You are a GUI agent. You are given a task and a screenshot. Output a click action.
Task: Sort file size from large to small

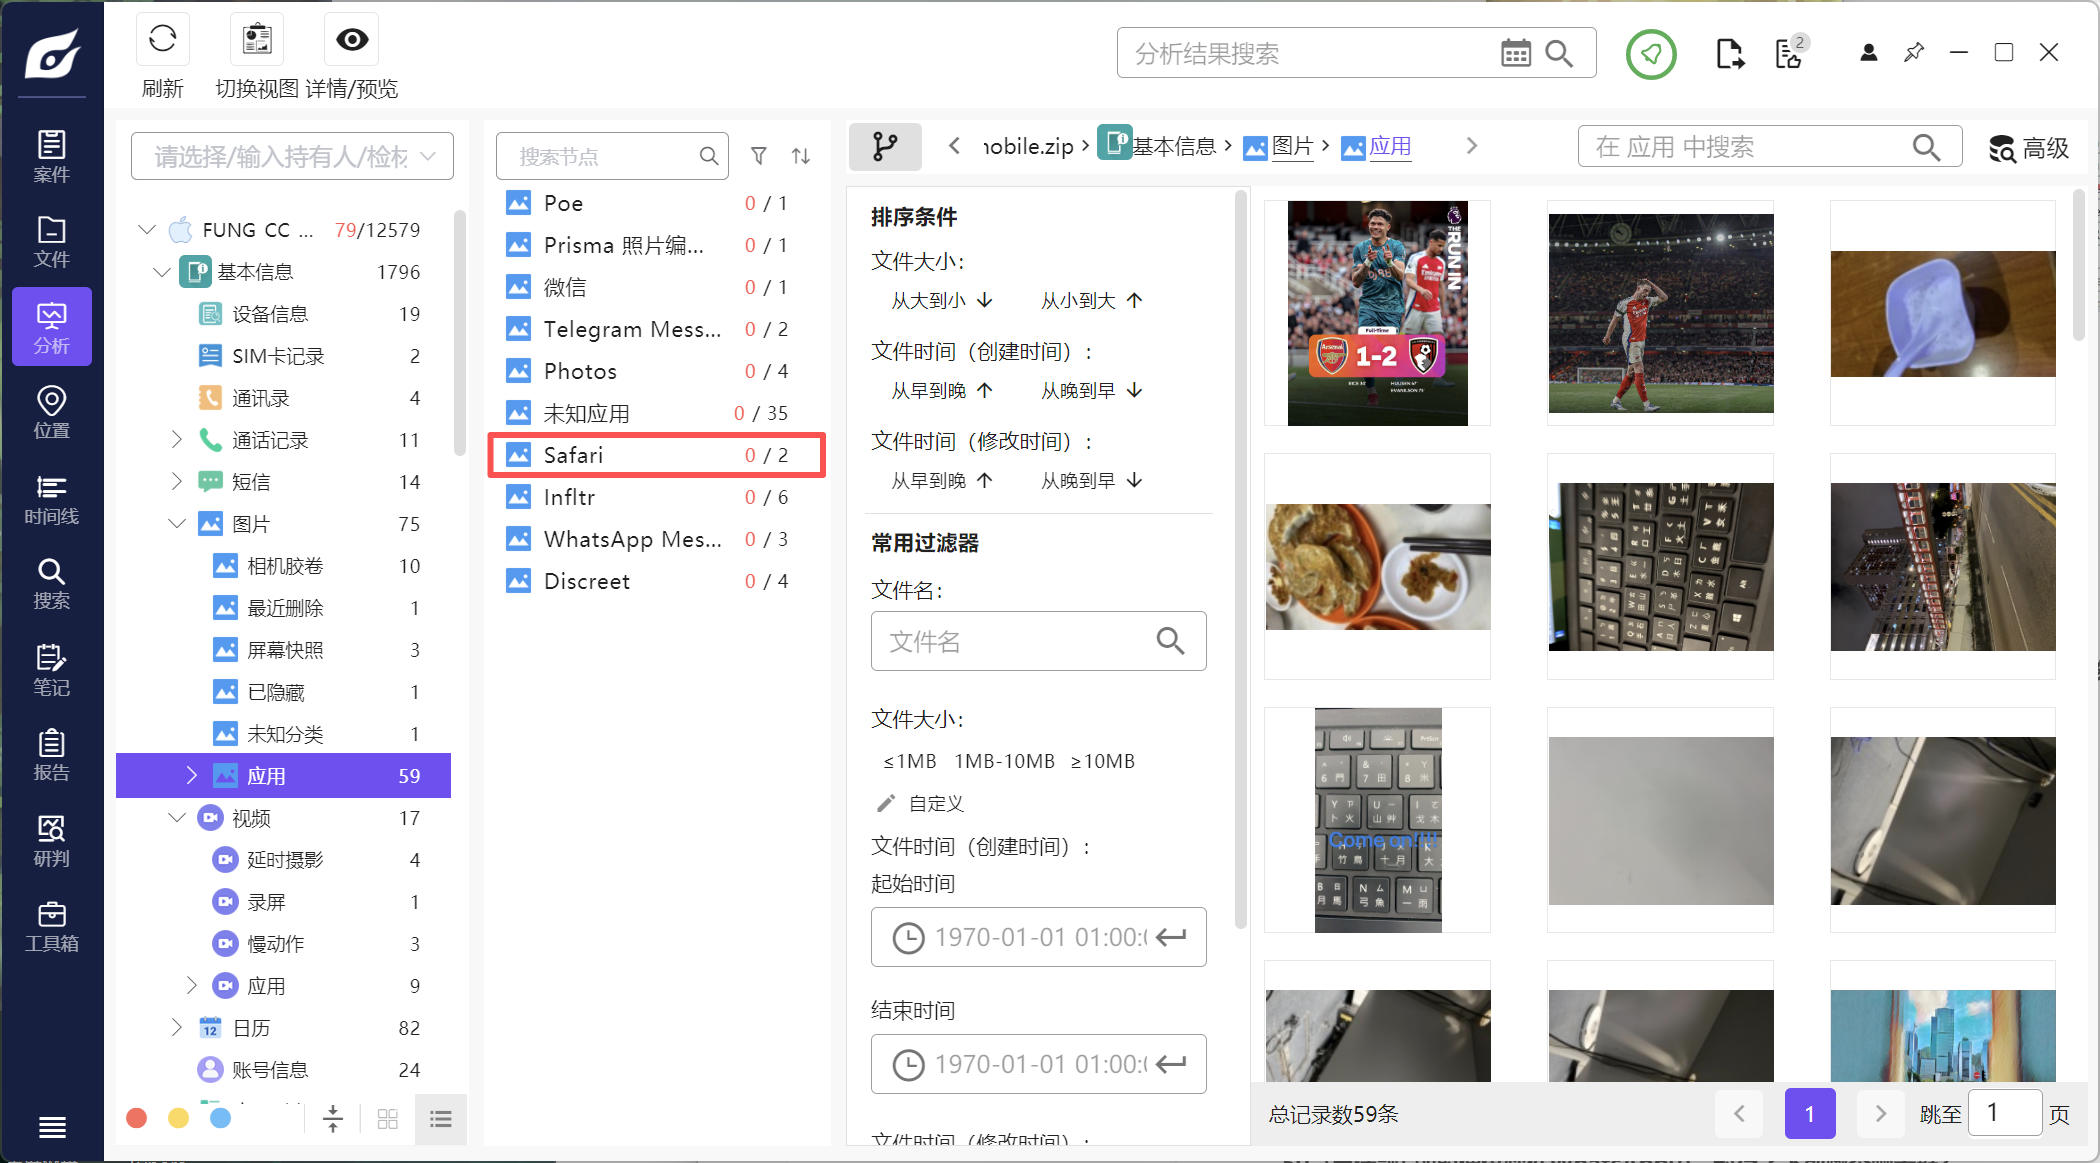[x=941, y=301]
